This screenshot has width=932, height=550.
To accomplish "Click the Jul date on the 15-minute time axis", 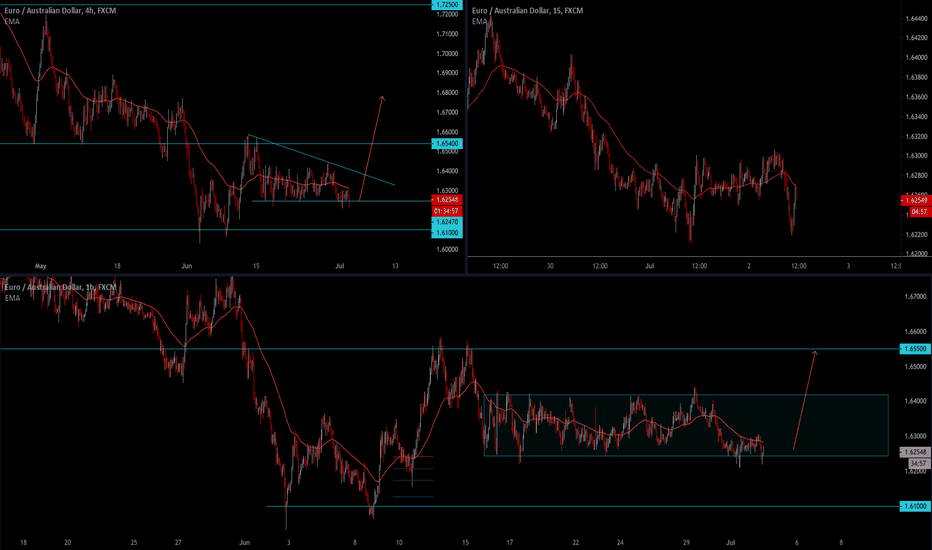I will point(650,266).
